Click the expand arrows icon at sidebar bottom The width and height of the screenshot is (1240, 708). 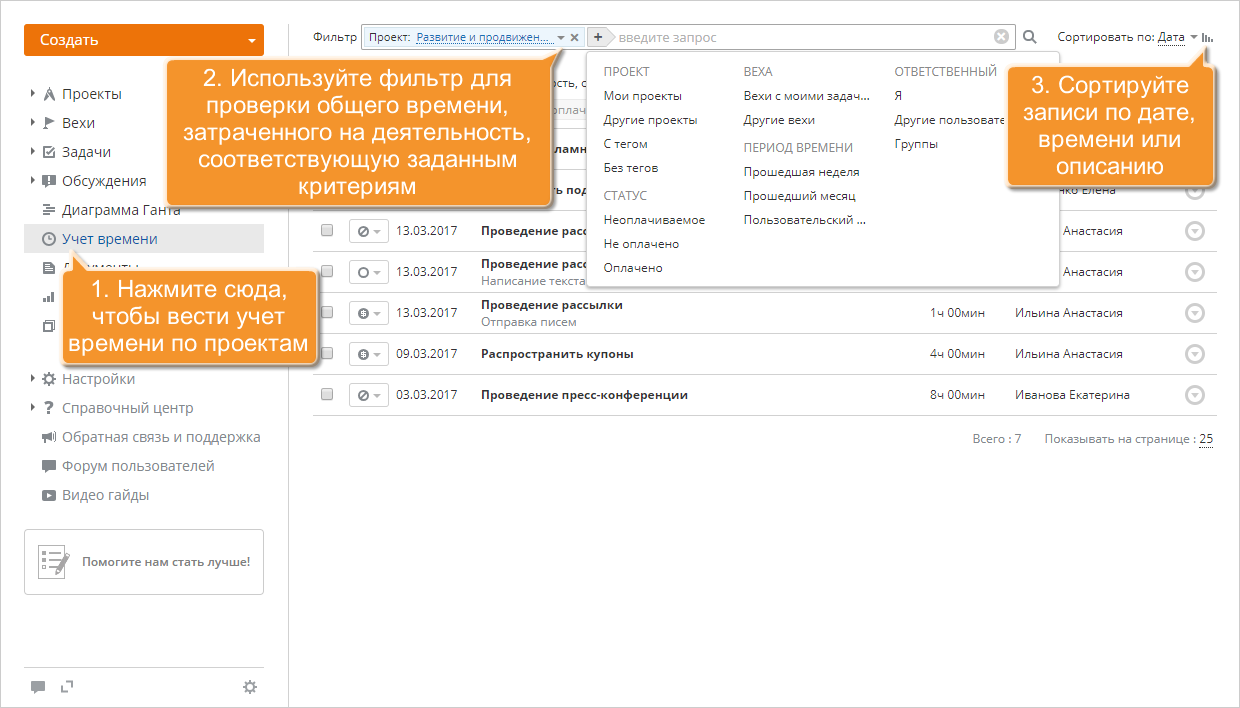(x=67, y=686)
